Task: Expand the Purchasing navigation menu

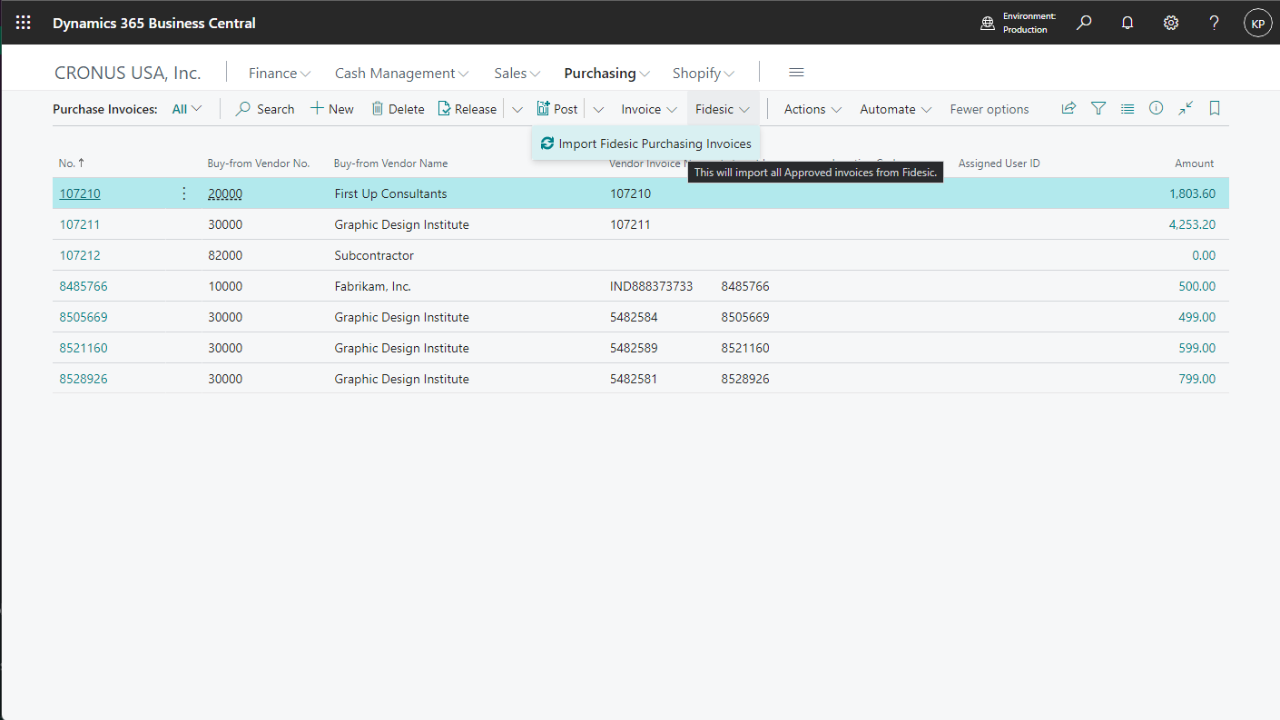Action: [607, 73]
